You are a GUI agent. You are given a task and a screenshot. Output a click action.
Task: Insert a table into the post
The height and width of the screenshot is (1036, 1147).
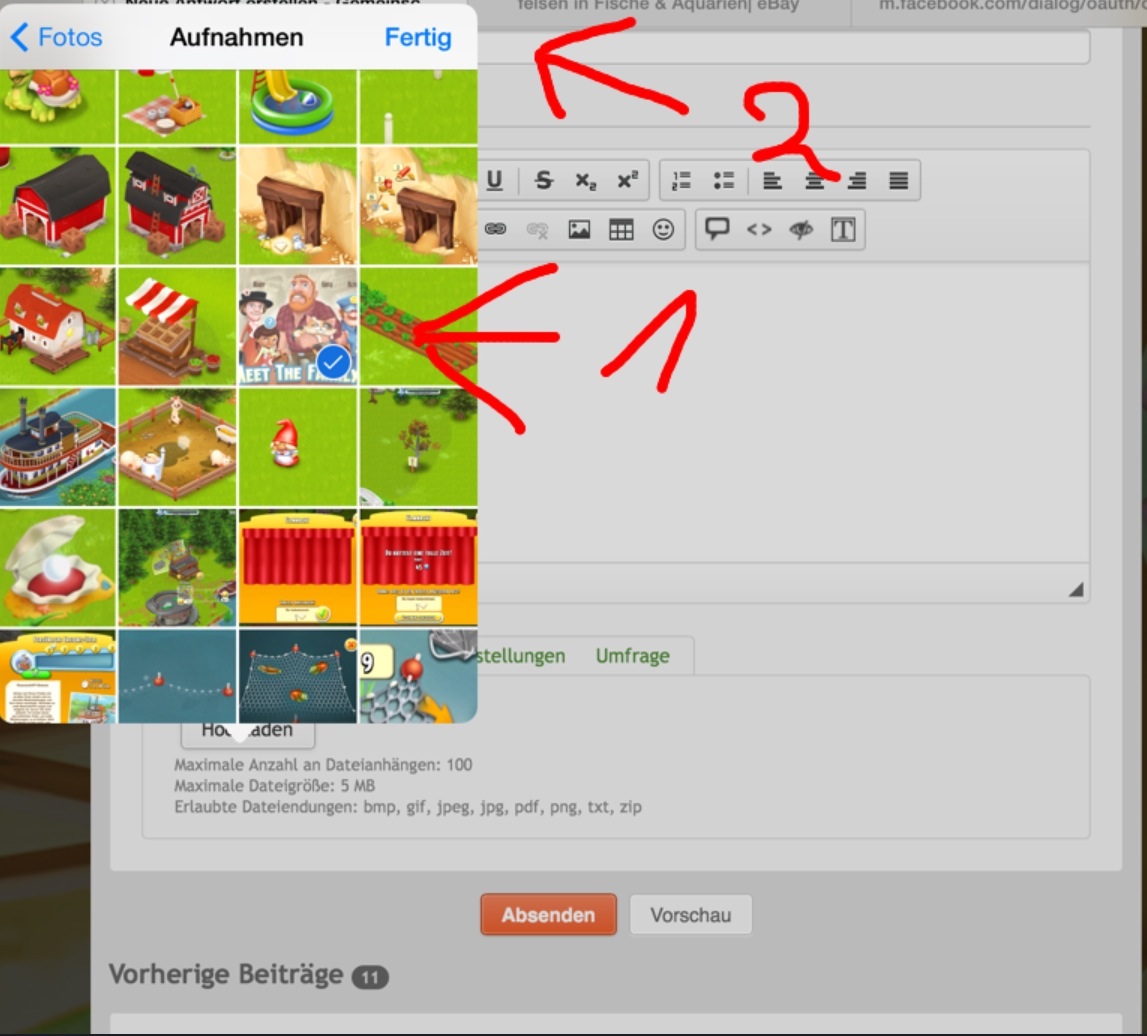(621, 229)
